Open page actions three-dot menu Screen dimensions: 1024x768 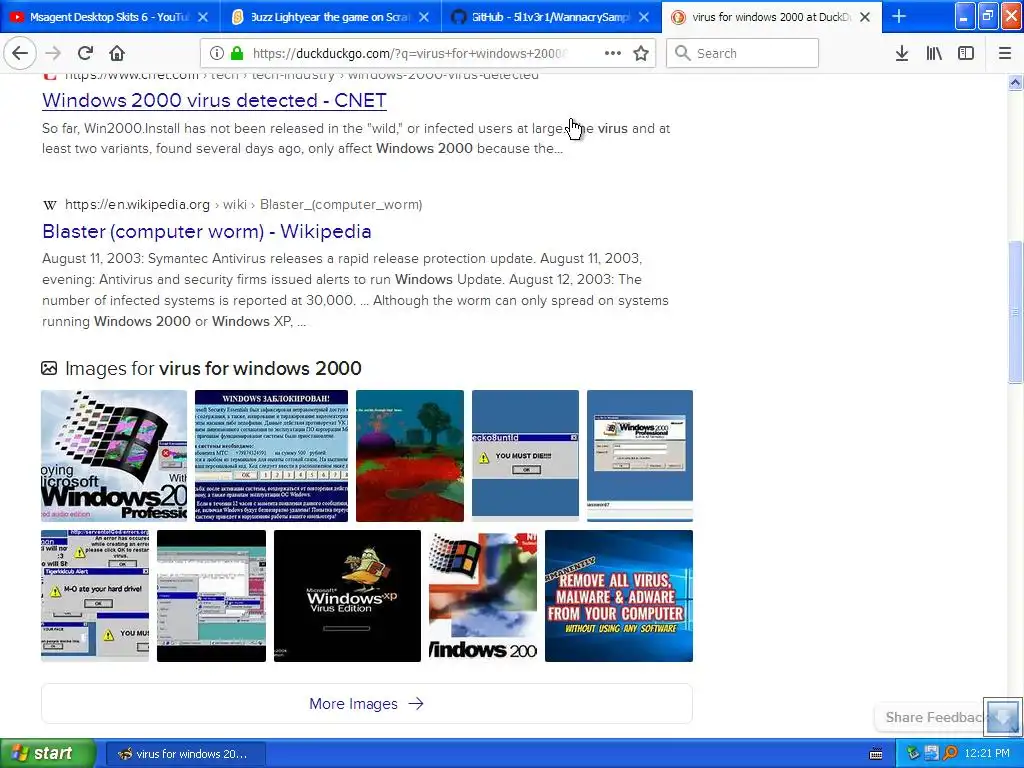click(x=613, y=54)
